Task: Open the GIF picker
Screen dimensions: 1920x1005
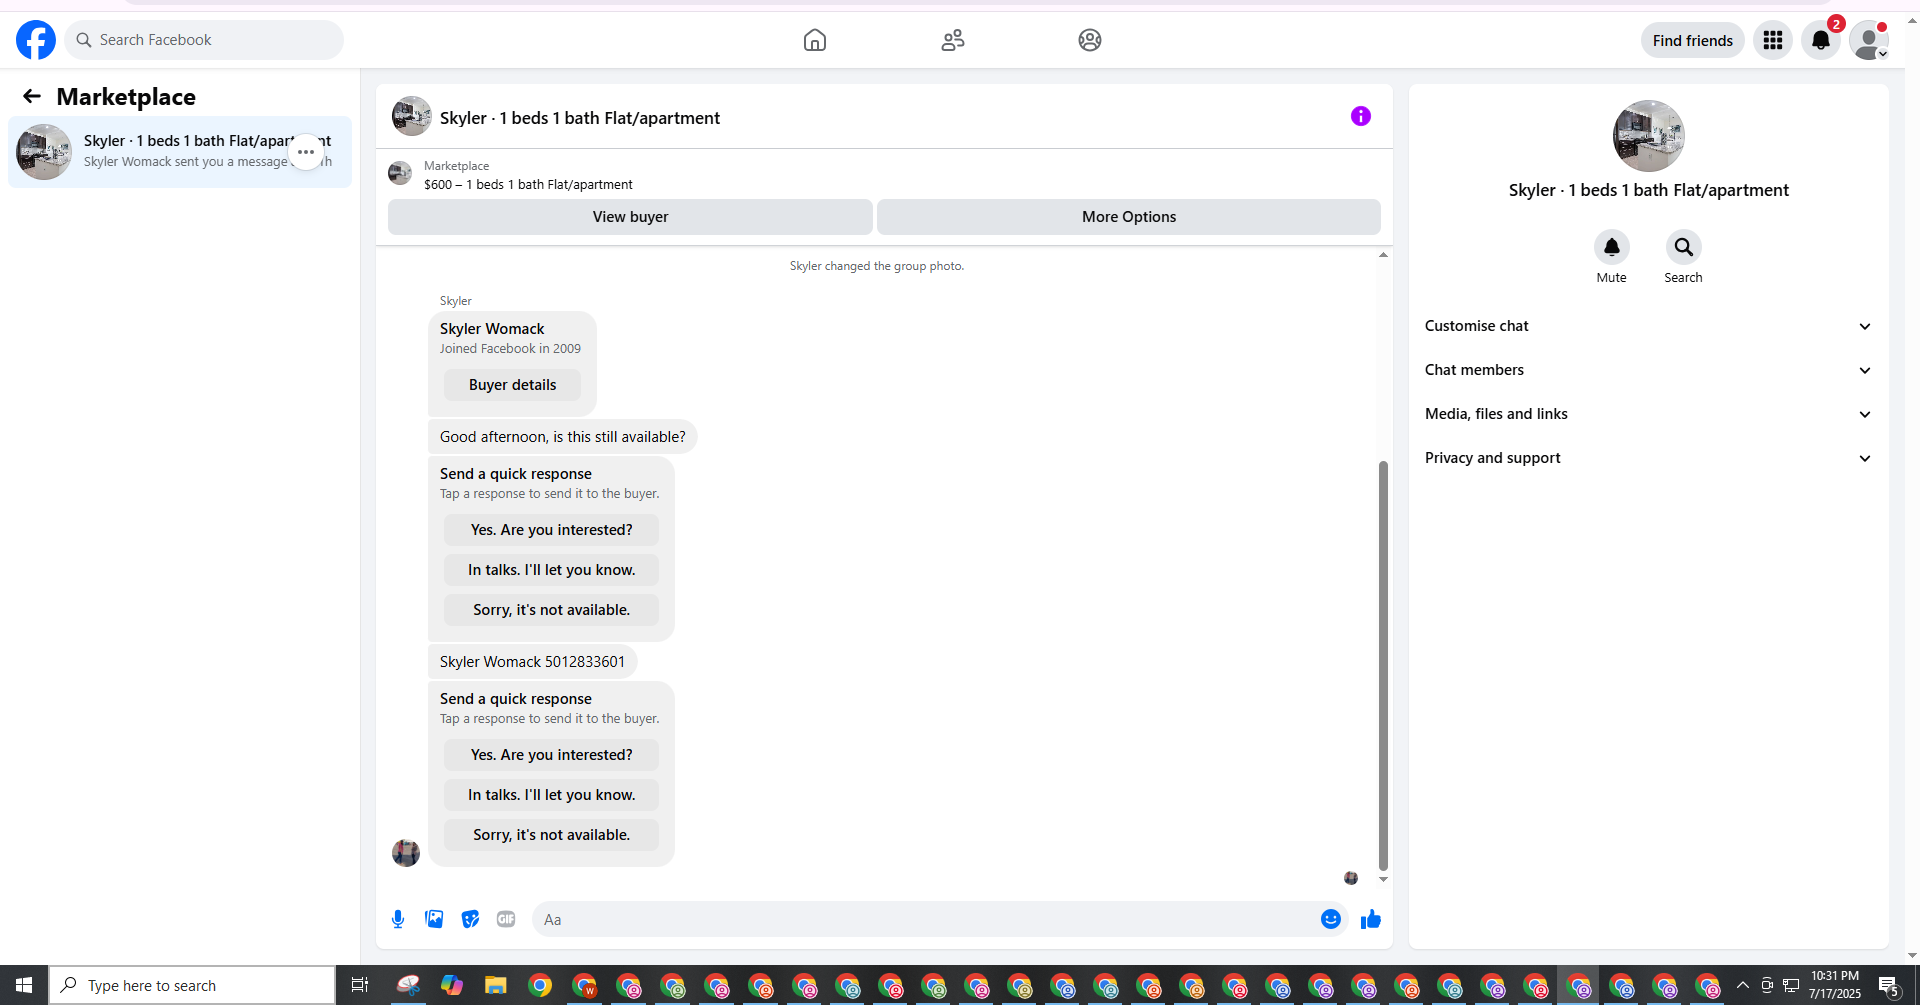Action: 506,919
